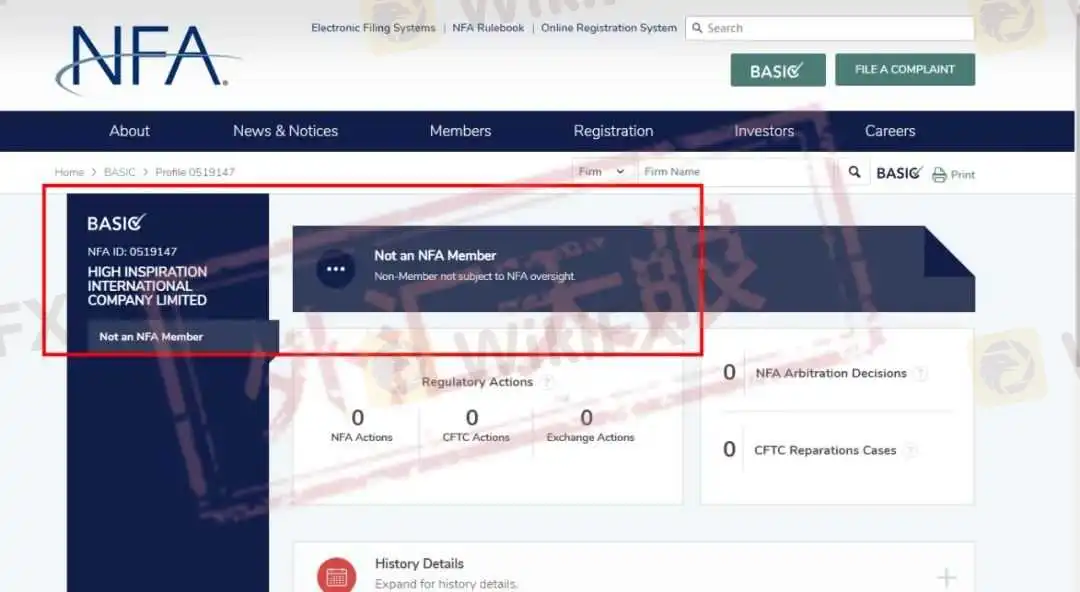Click CFTC Reparations Cases label

(x=825, y=450)
